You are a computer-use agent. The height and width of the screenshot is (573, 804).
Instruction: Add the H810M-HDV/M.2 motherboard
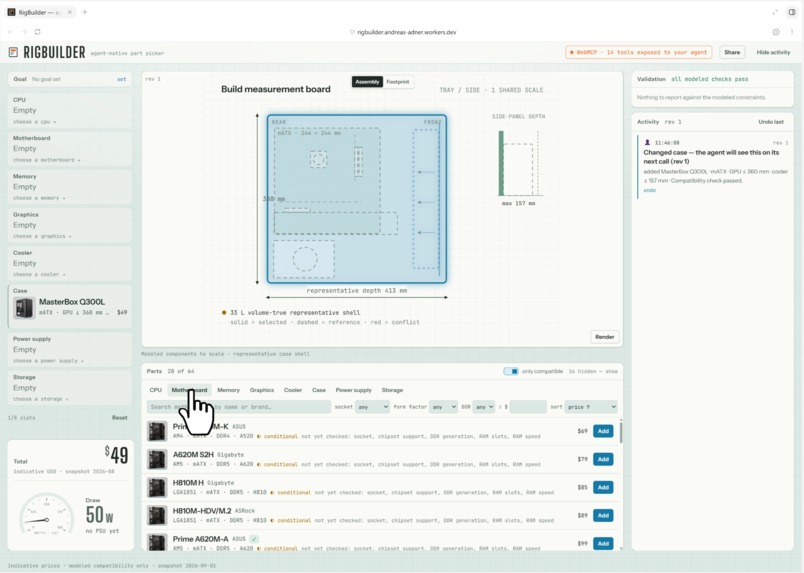[x=603, y=516]
